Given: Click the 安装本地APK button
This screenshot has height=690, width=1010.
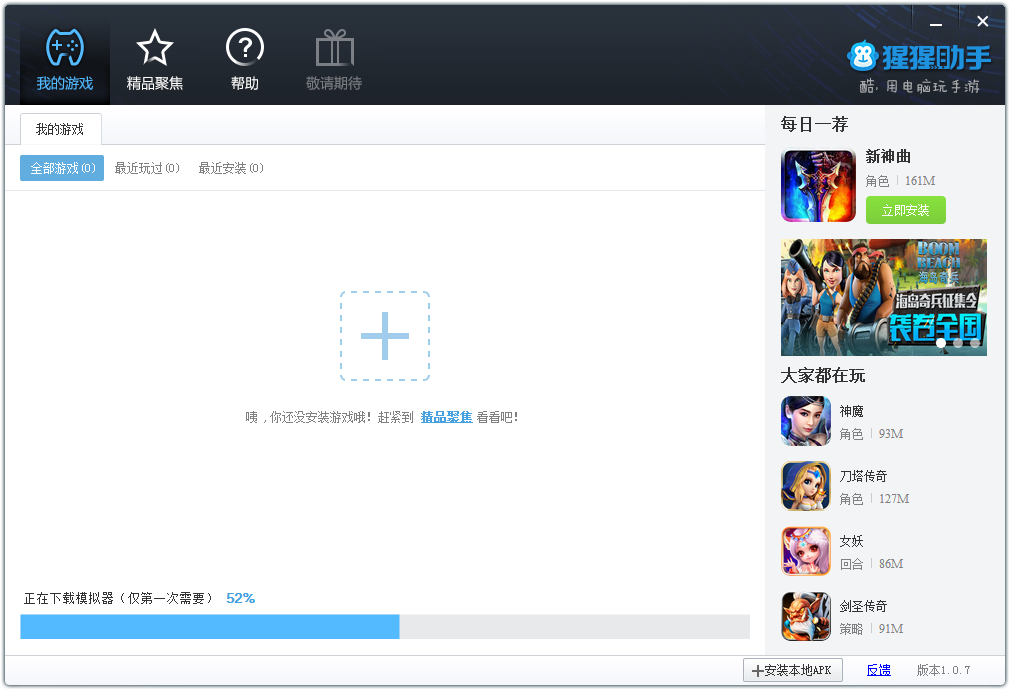Looking at the screenshot, I should point(791,670).
